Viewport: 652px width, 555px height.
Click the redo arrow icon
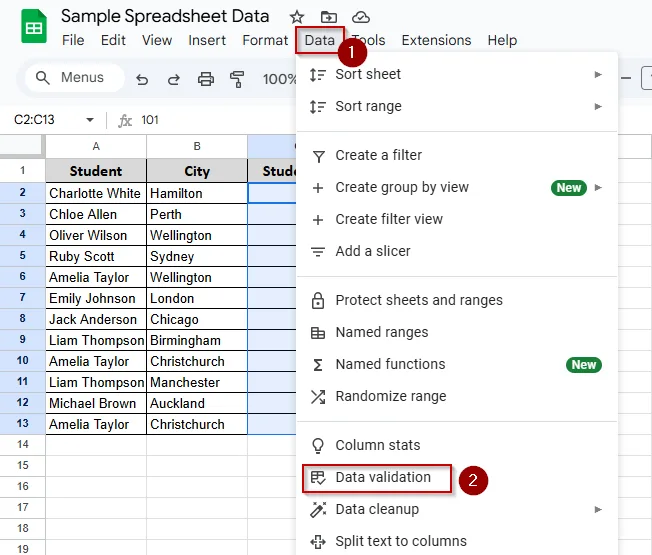pos(174,79)
